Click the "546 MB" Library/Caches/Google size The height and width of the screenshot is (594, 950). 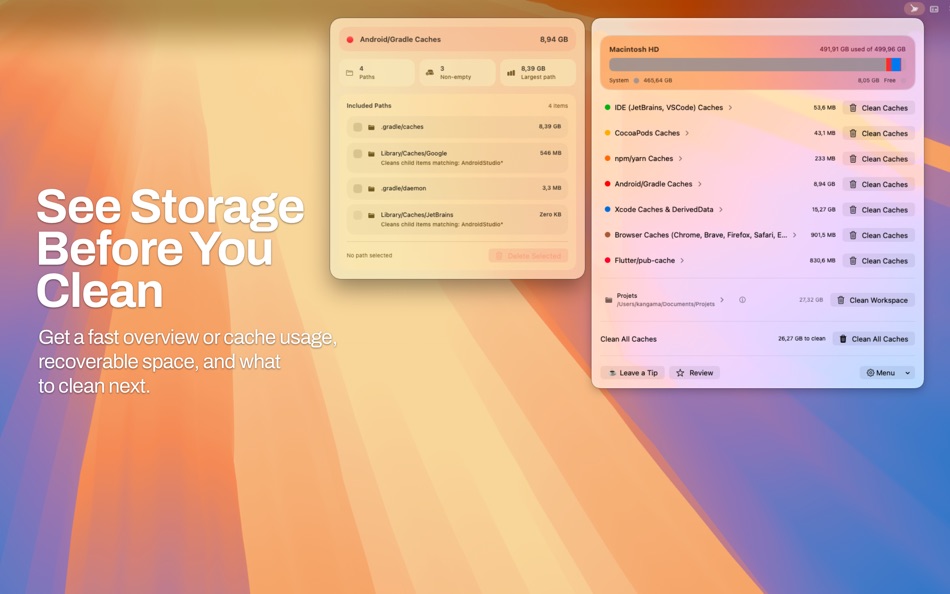click(x=550, y=153)
